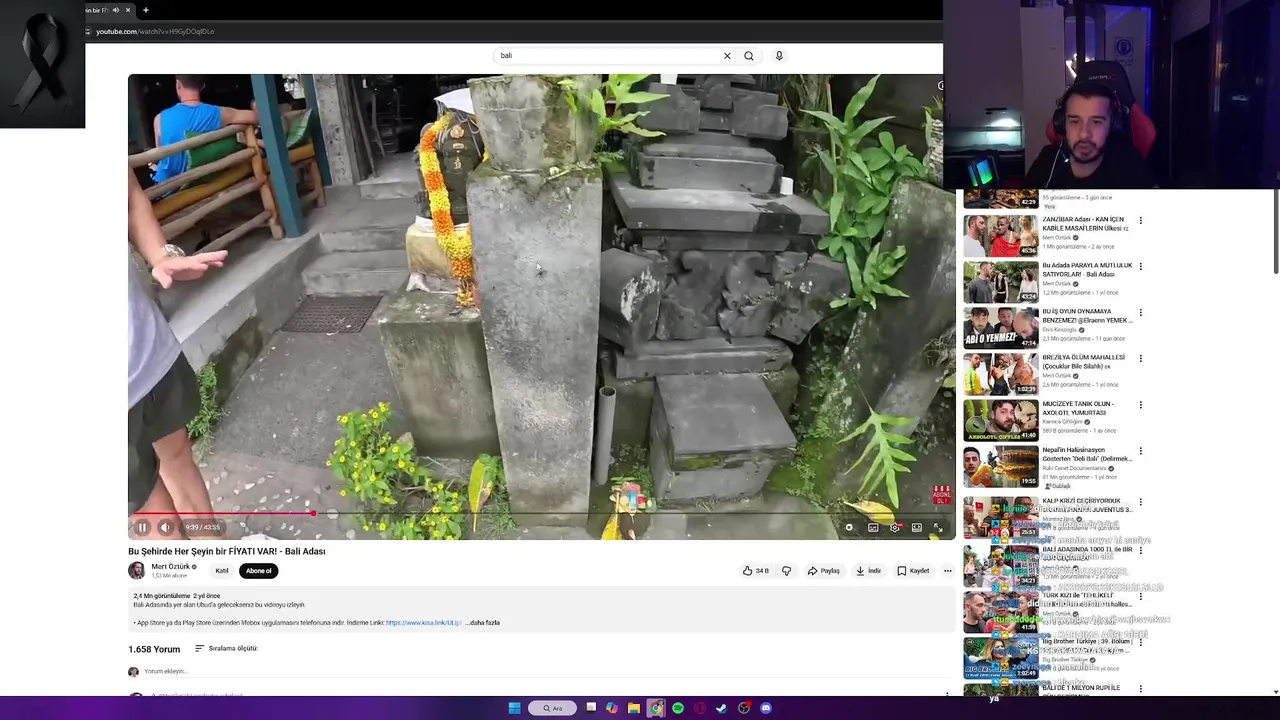This screenshot has height=720, width=1280.
Task: Click the Paylaş share button
Action: [x=823, y=571]
